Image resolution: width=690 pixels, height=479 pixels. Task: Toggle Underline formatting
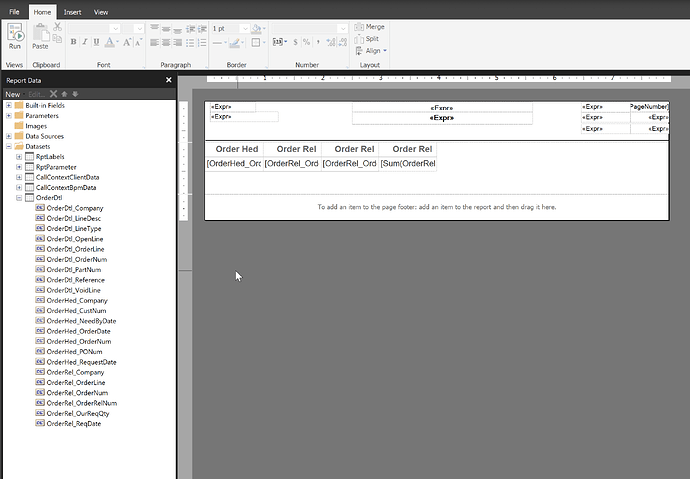pyautogui.click(x=96, y=42)
